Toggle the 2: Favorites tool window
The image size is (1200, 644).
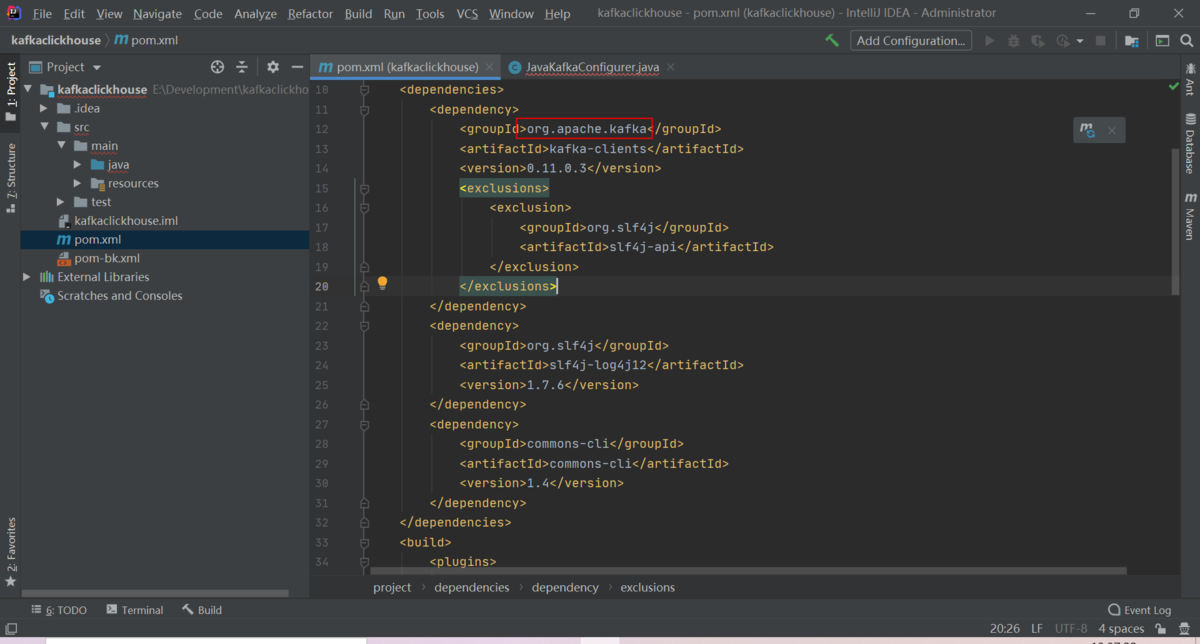click(10, 552)
